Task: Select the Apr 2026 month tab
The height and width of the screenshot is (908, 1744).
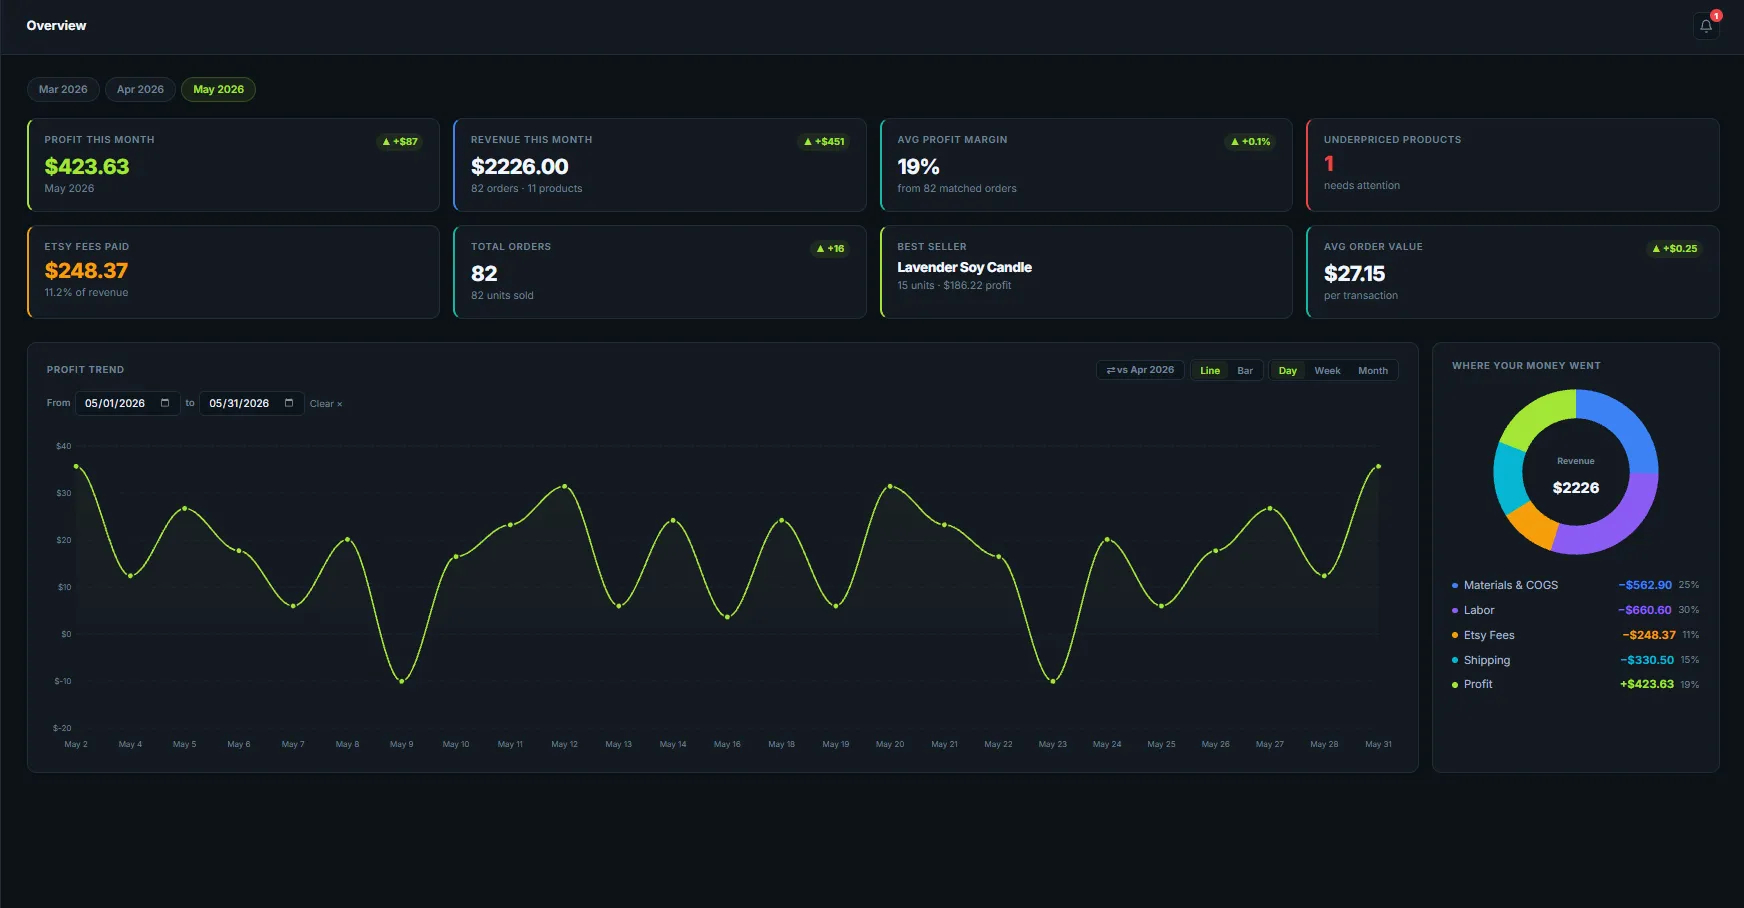Action: pyautogui.click(x=140, y=89)
